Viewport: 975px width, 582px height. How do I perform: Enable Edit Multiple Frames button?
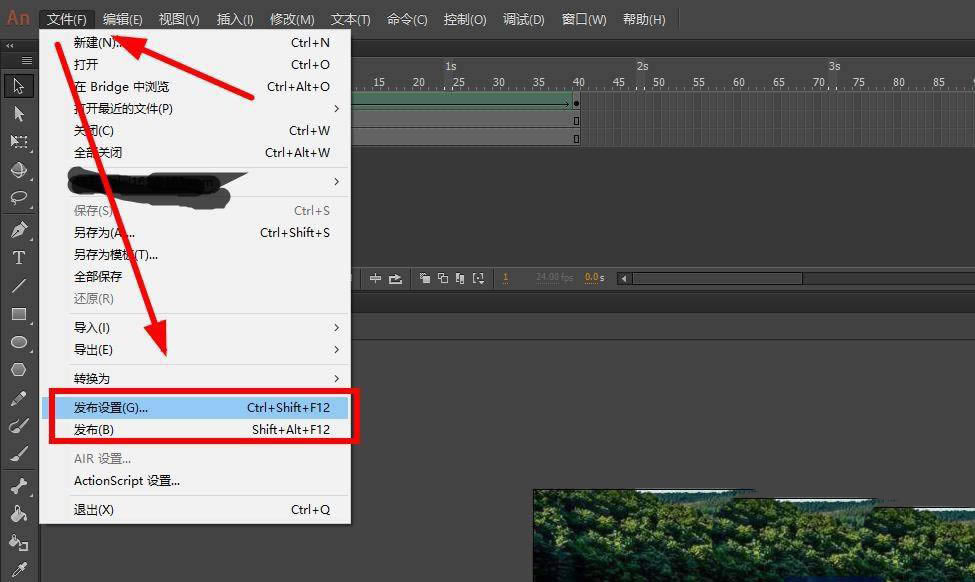coord(460,278)
